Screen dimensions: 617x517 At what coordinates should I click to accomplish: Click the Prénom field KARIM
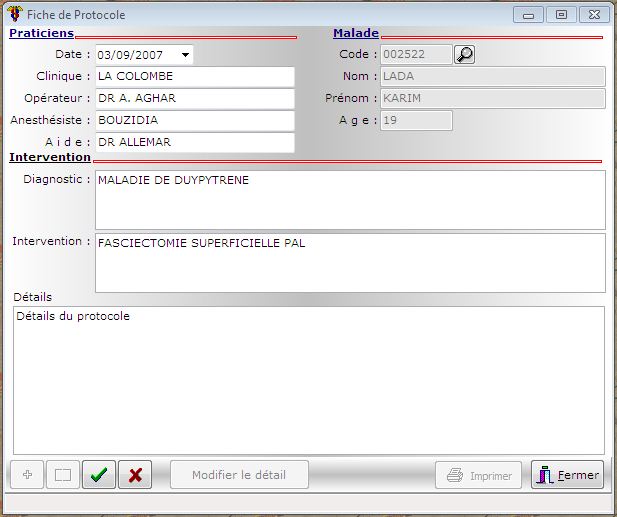(493, 98)
